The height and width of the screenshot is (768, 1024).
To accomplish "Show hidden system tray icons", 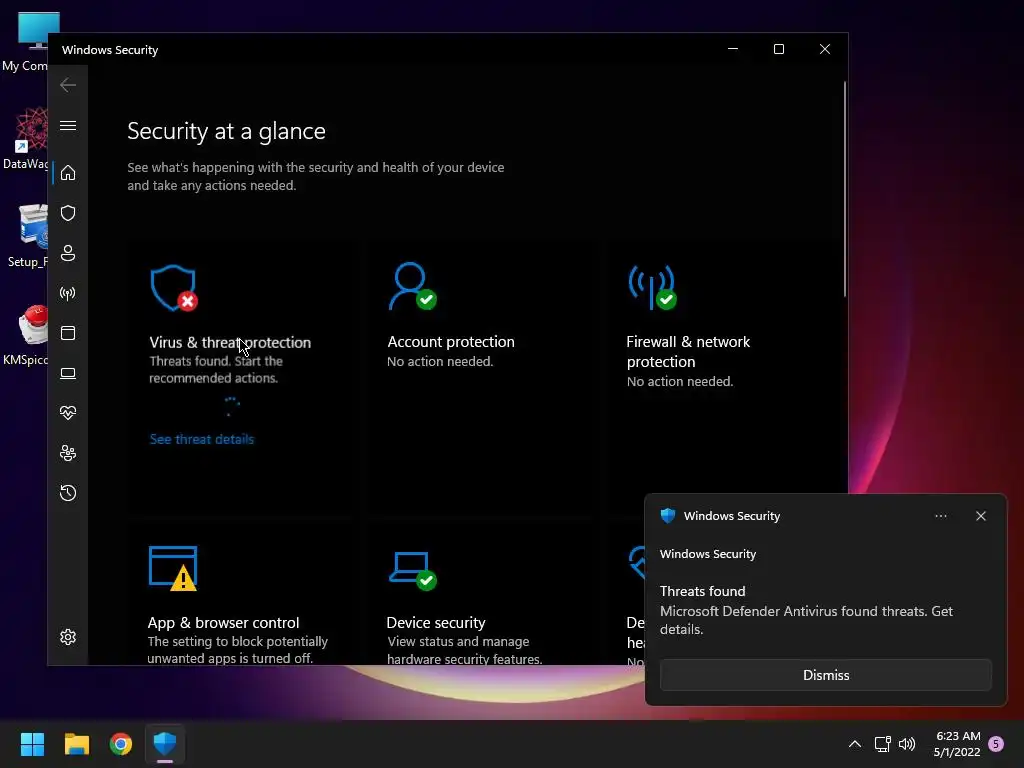I will coord(854,744).
